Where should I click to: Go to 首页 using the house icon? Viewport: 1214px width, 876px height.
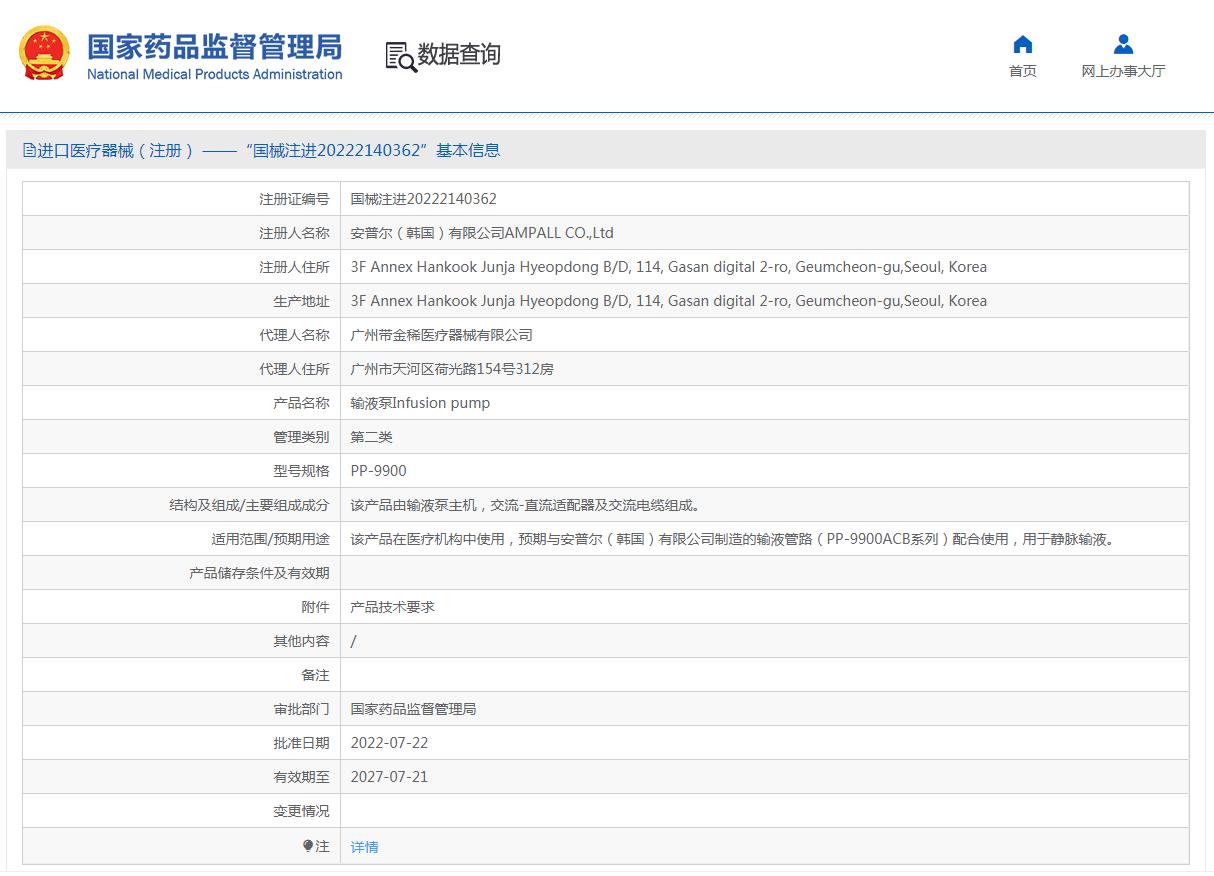[1022, 44]
